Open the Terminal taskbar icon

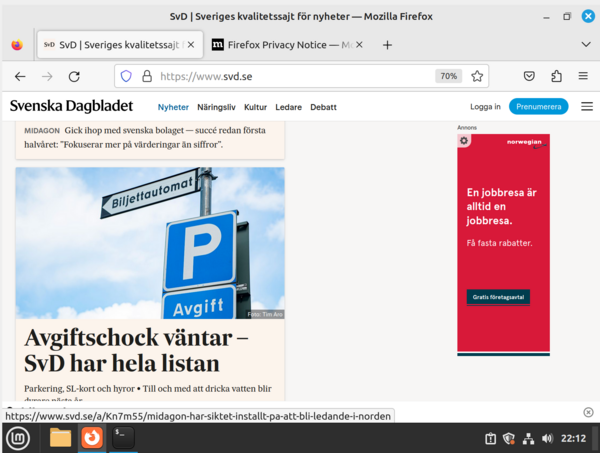(x=123, y=438)
